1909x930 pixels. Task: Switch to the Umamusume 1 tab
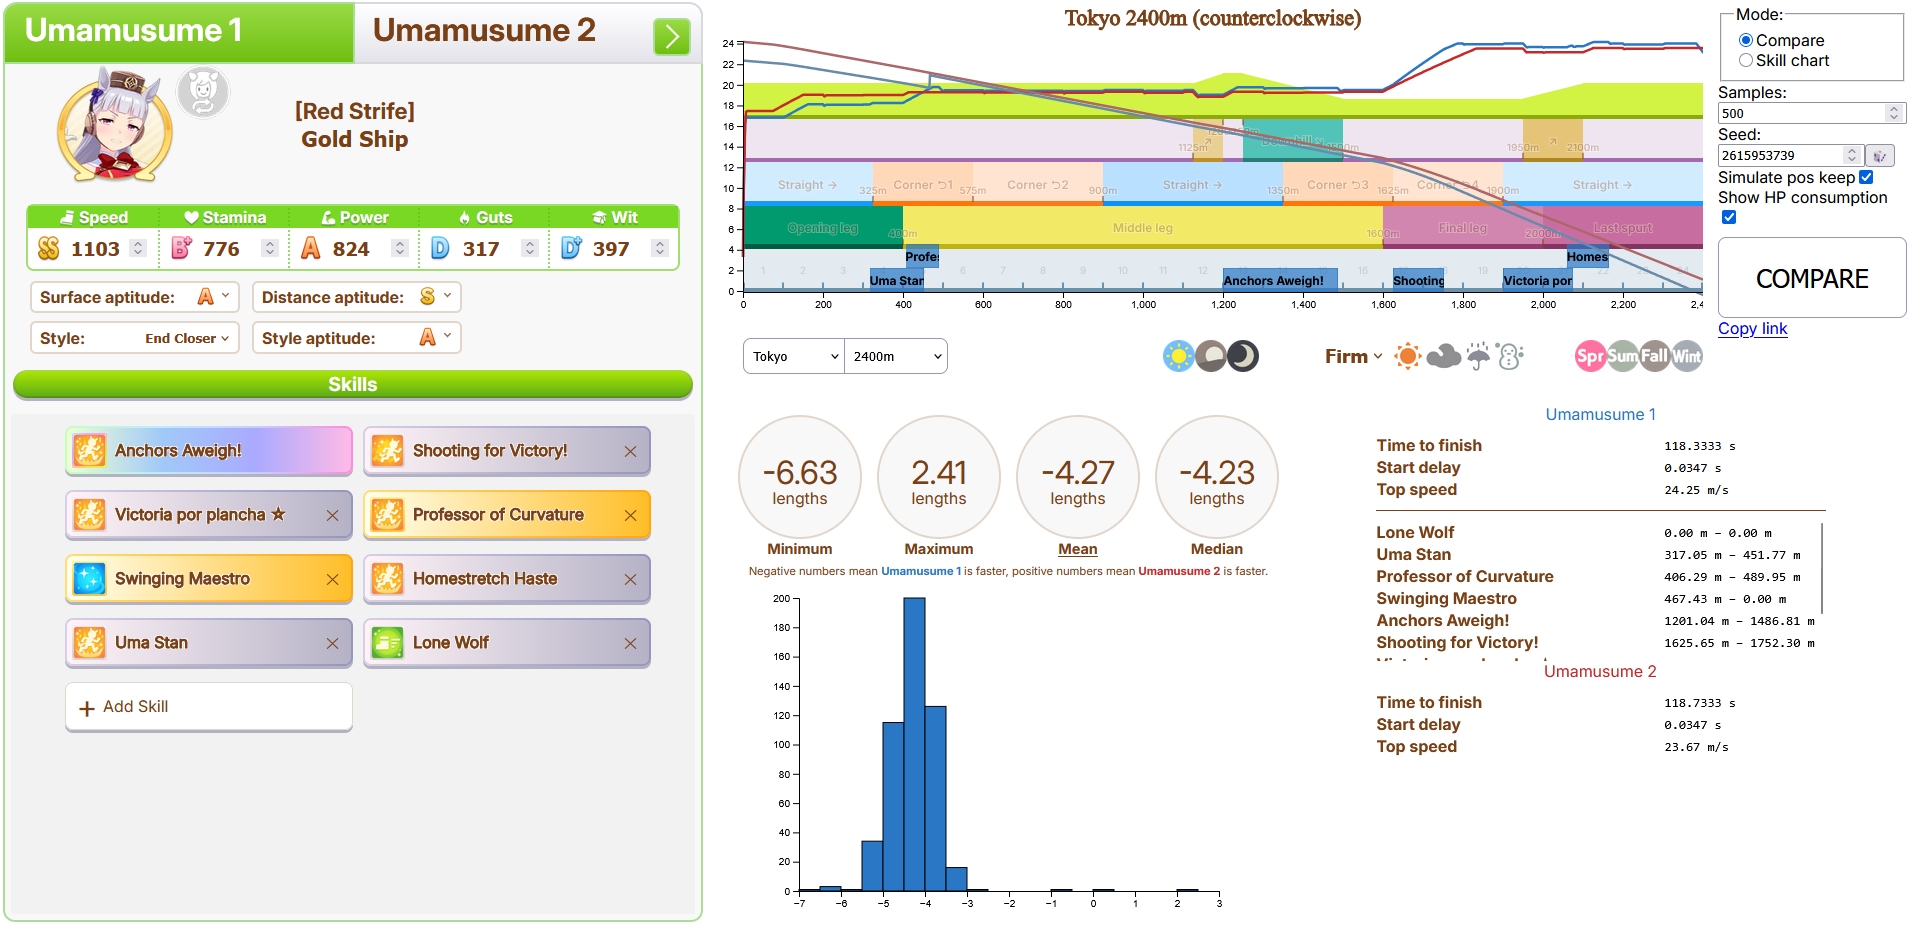[x=180, y=32]
